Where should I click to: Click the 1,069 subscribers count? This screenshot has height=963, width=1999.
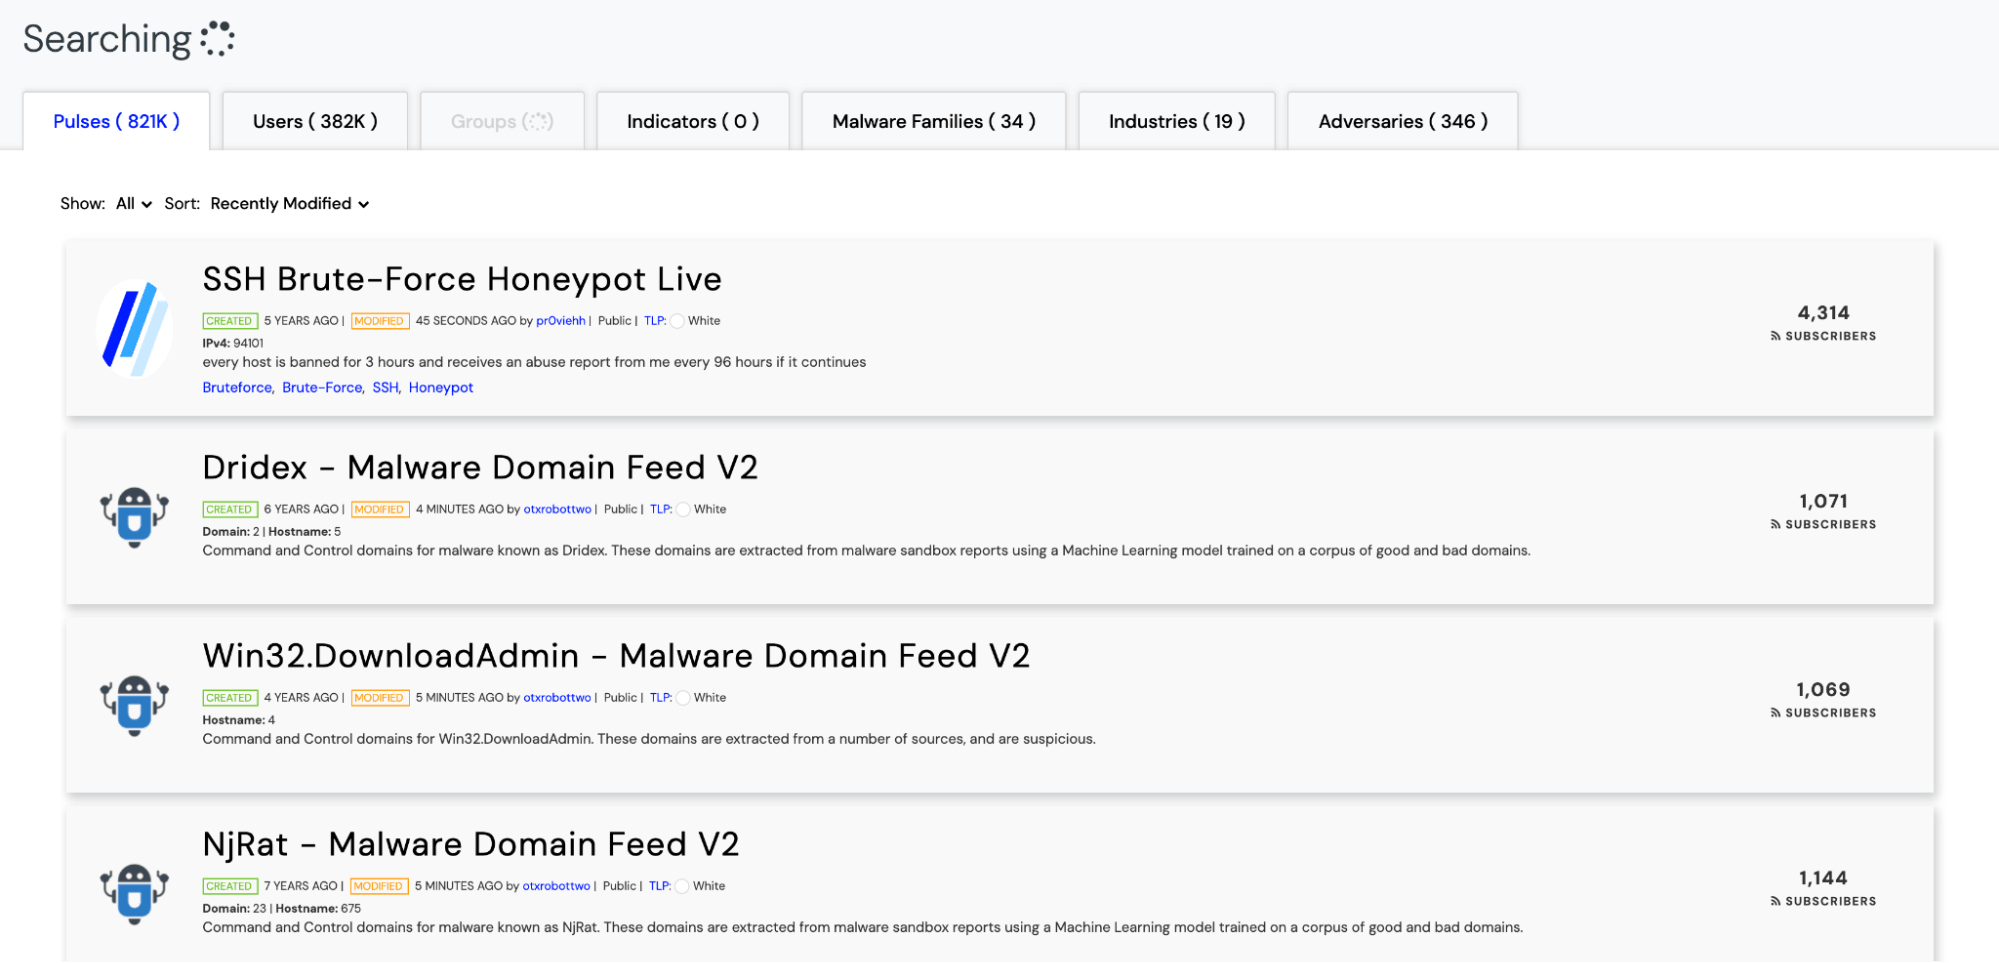(1824, 690)
